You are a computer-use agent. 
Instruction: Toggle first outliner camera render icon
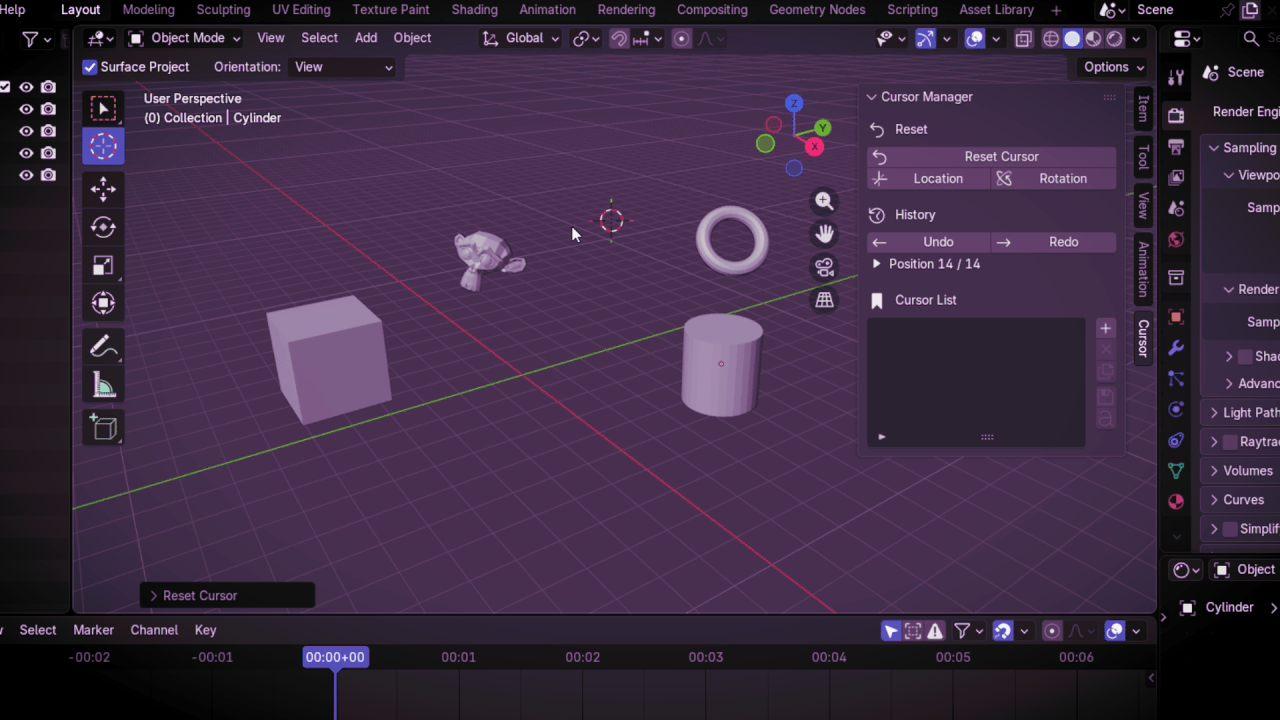click(x=48, y=87)
